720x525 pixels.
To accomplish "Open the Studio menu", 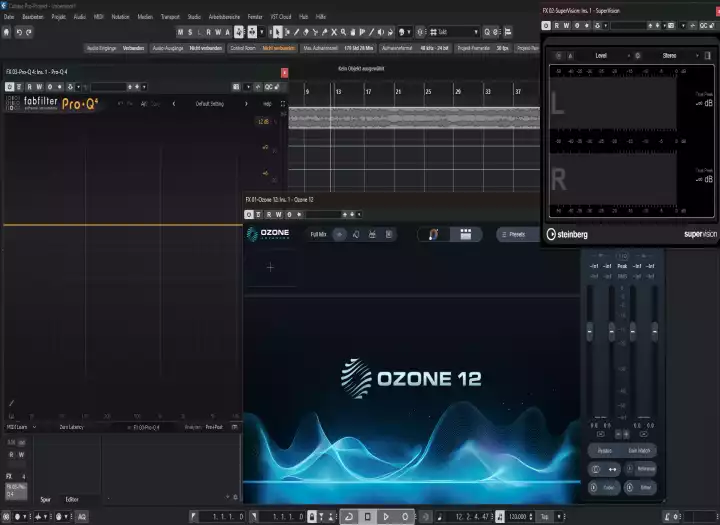I will click(x=194, y=17).
